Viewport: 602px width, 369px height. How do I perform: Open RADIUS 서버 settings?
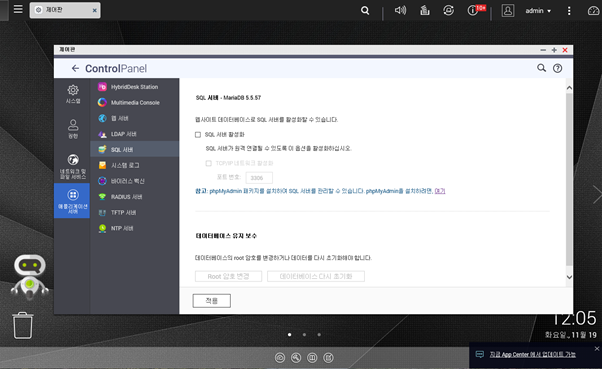(x=134, y=197)
